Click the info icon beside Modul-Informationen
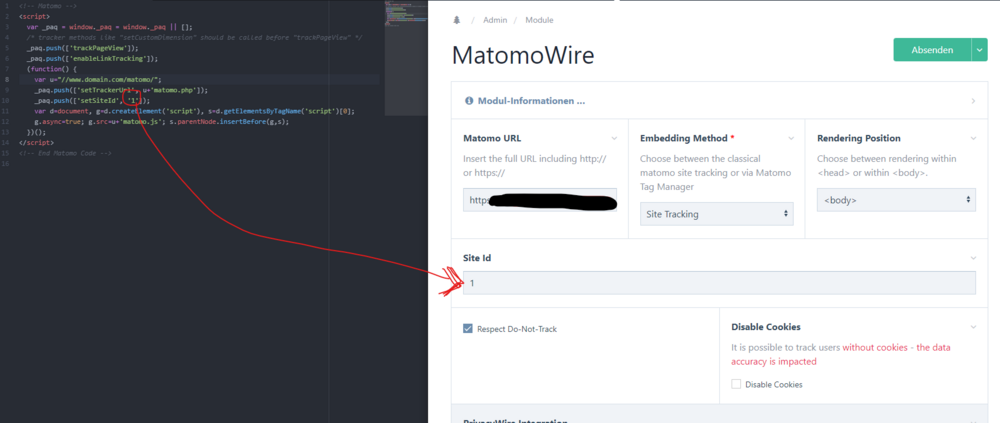 (468, 101)
